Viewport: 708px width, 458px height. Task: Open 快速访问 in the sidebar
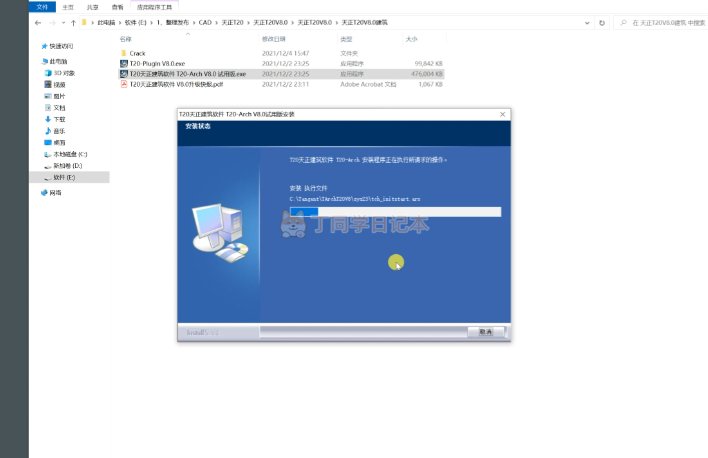pos(61,46)
